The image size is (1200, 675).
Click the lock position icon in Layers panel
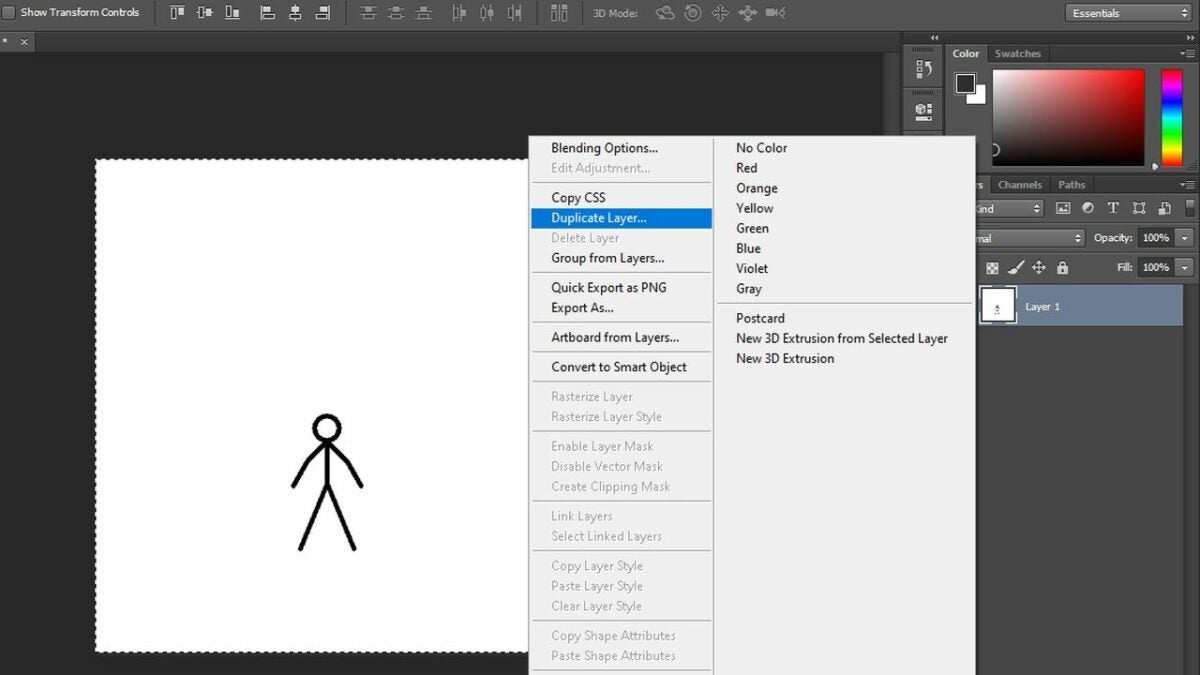[1039, 267]
